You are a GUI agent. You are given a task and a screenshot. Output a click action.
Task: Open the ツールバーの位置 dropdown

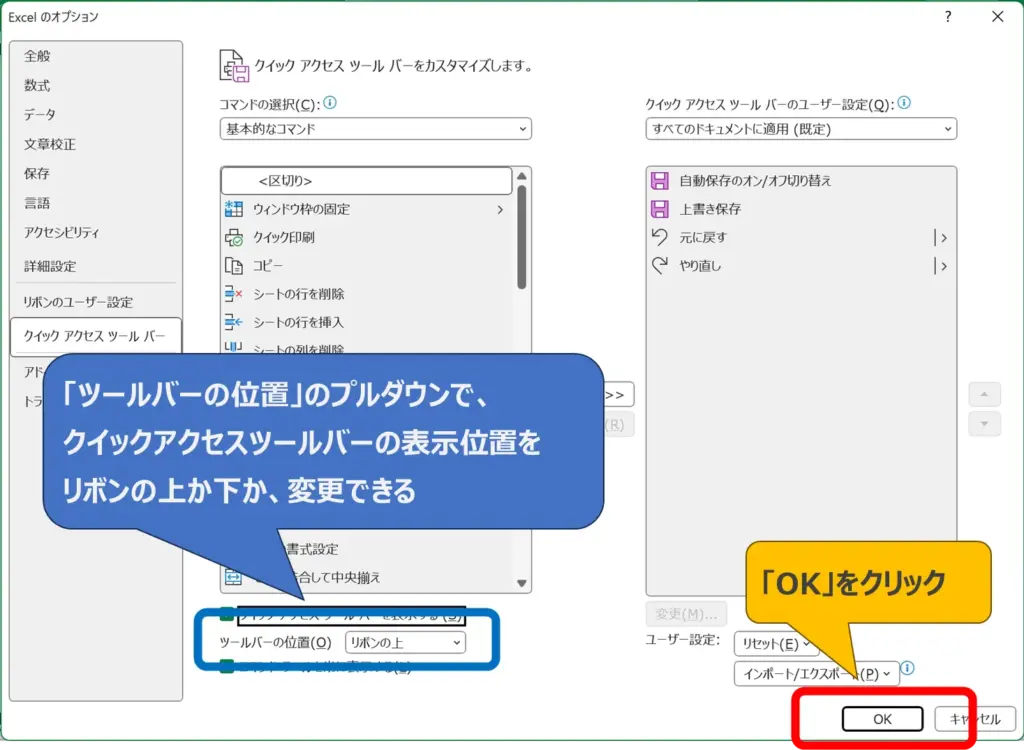pyautogui.click(x=405, y=643)
